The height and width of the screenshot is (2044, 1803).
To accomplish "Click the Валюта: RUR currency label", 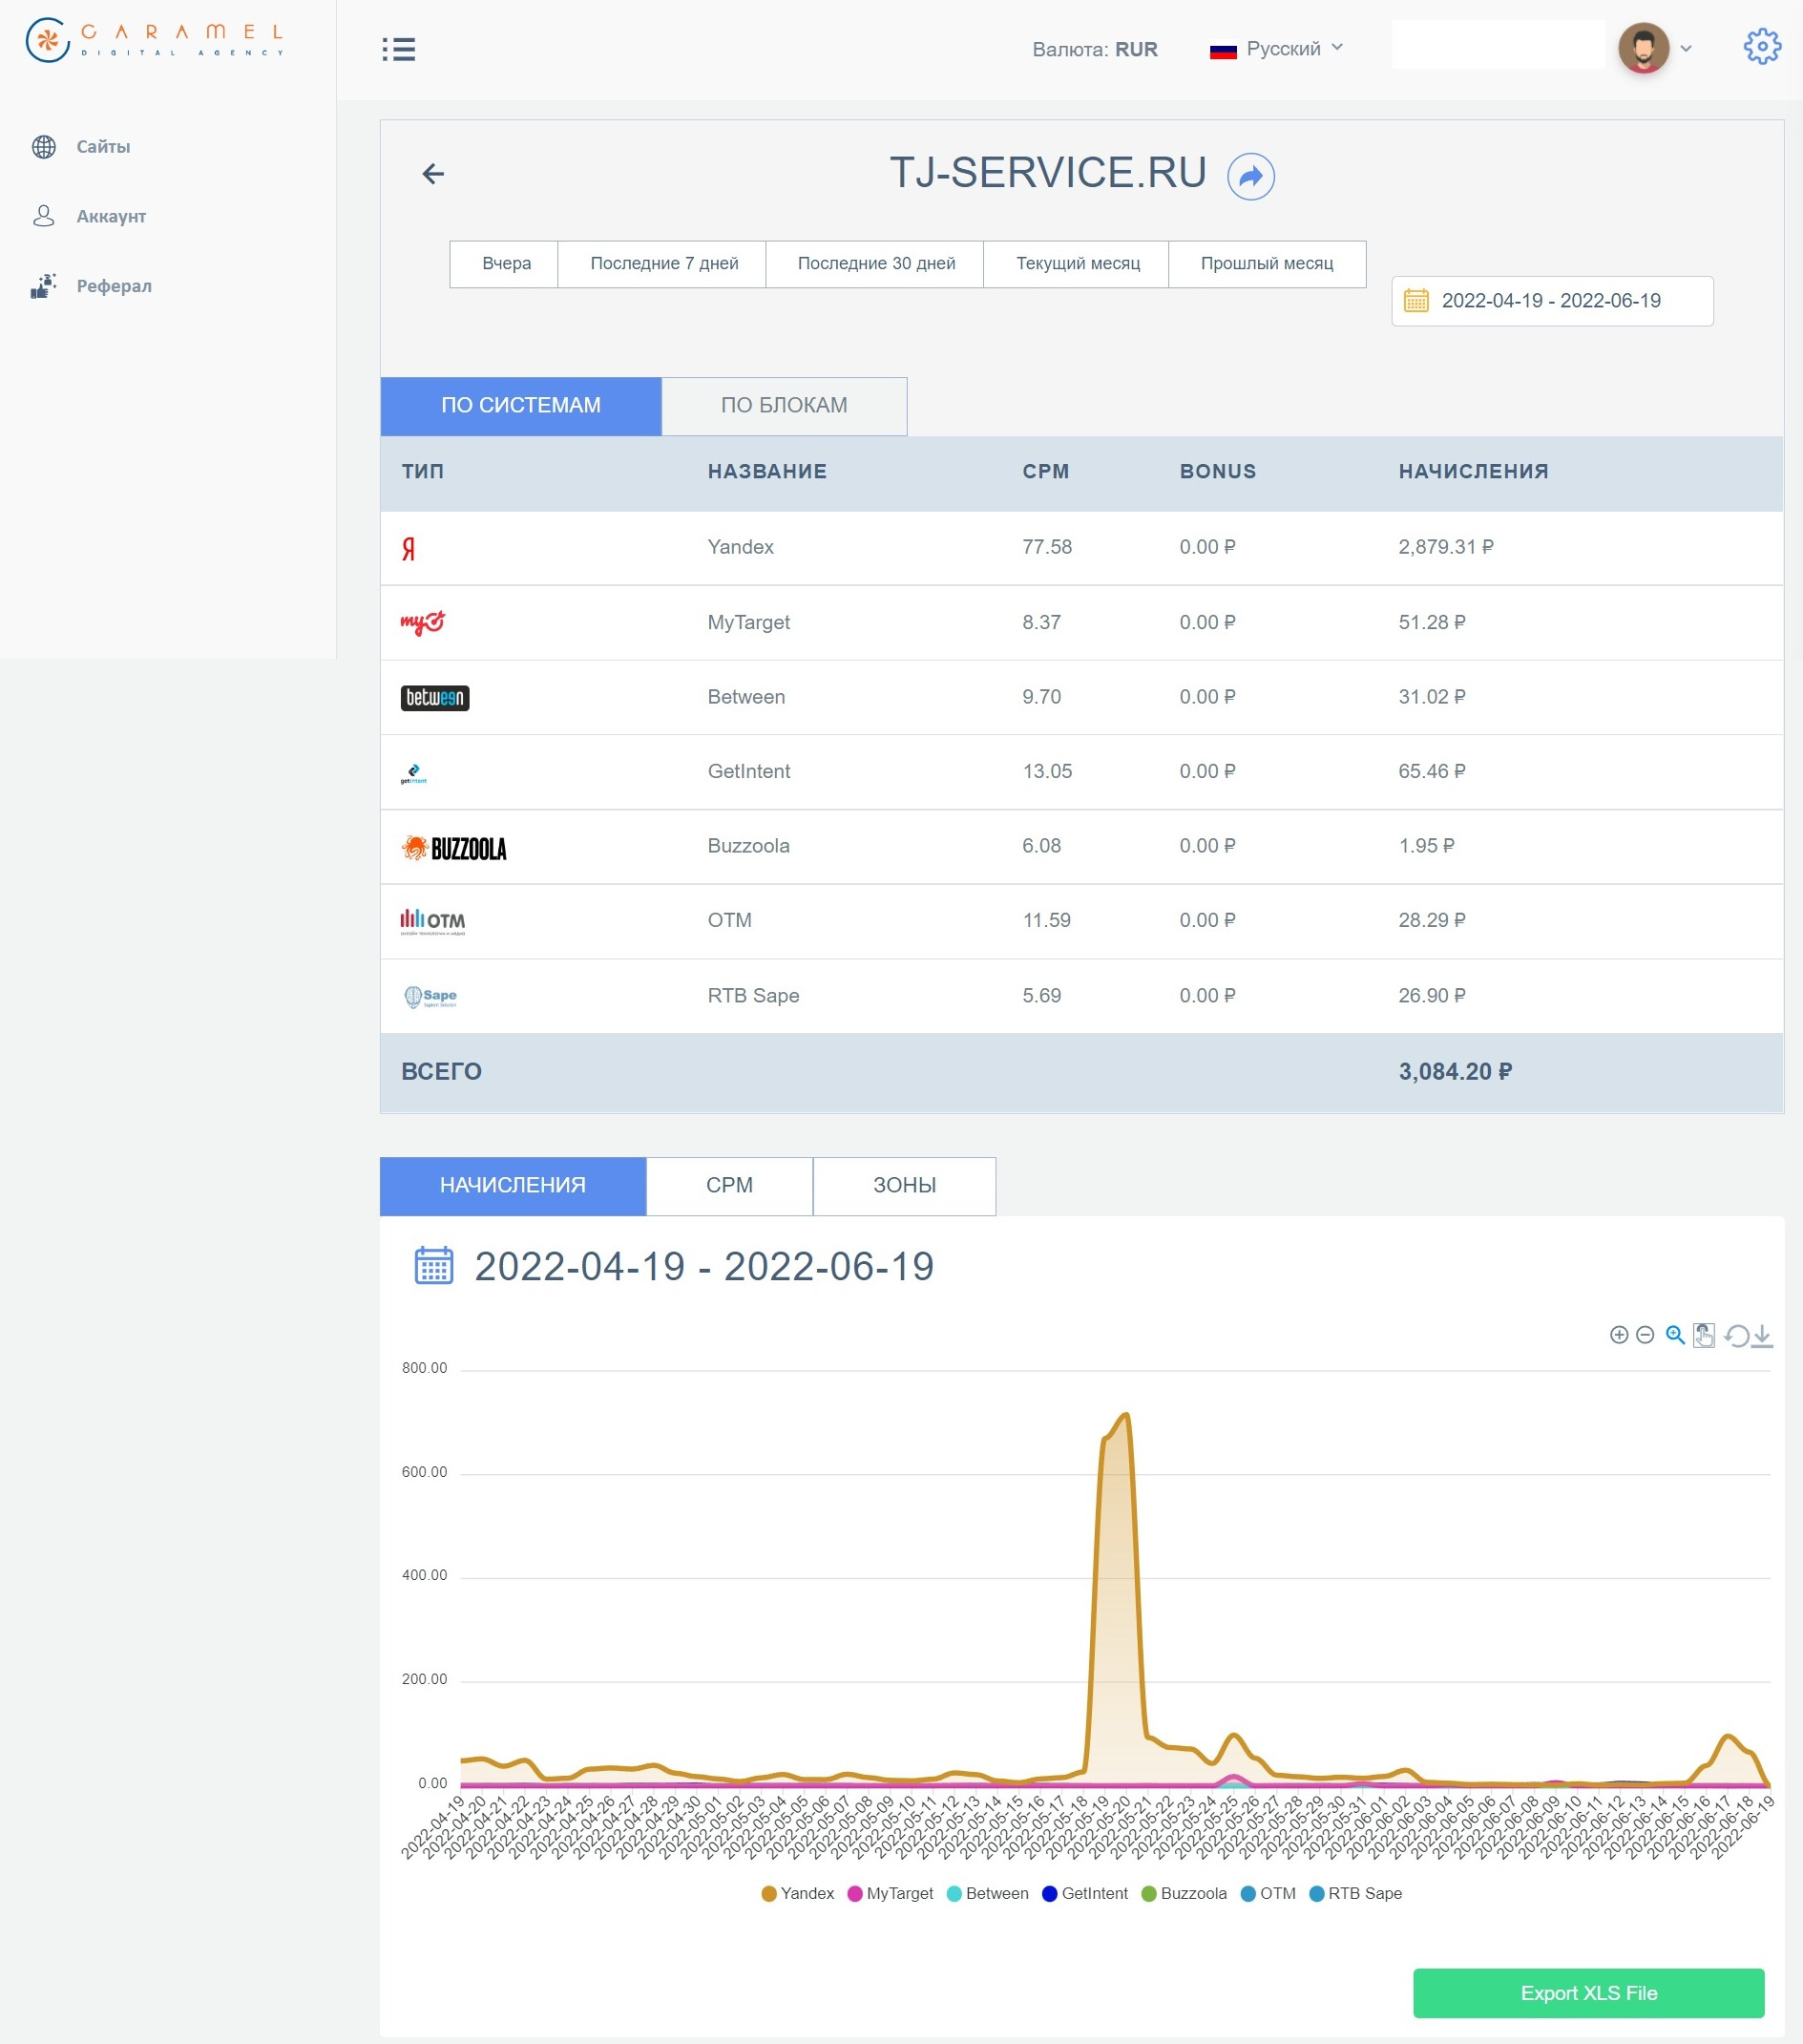I will click(x=1095, y=49).
